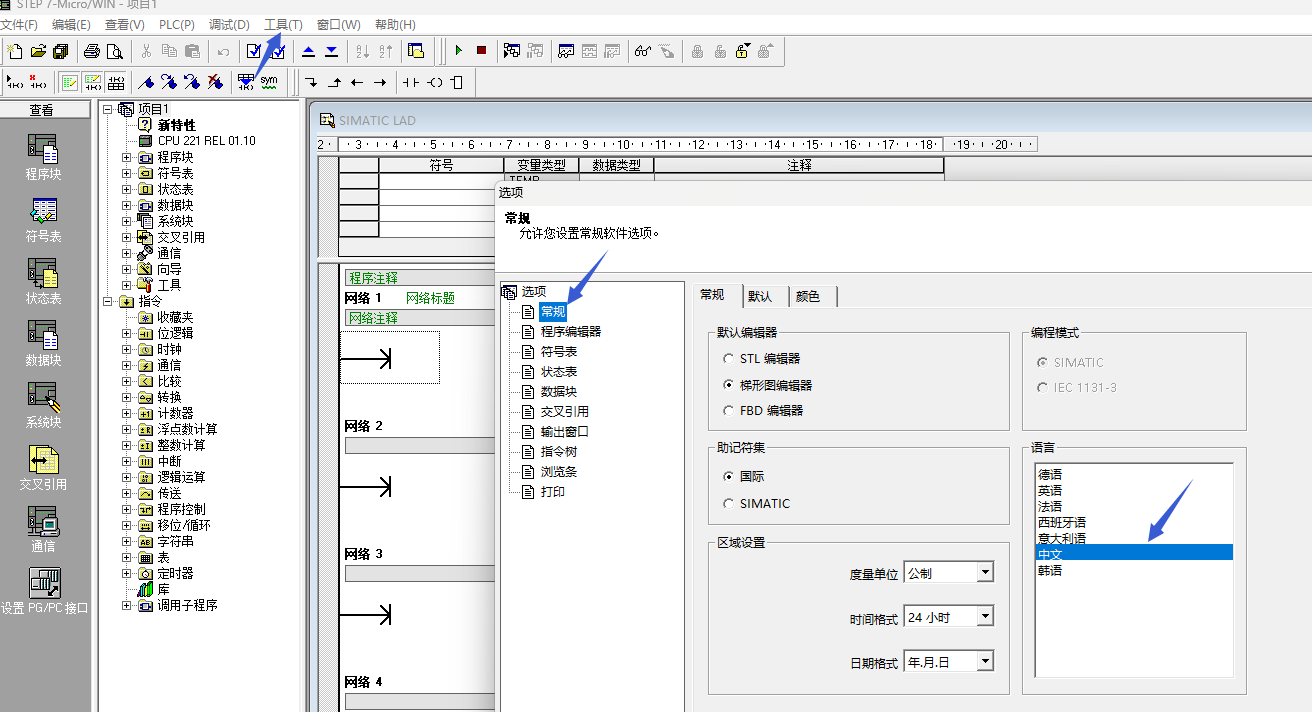The image size is (1312, 712).
Task: Open 数据块 from the 查看 sidebar
Action: [x=43, y=344]
